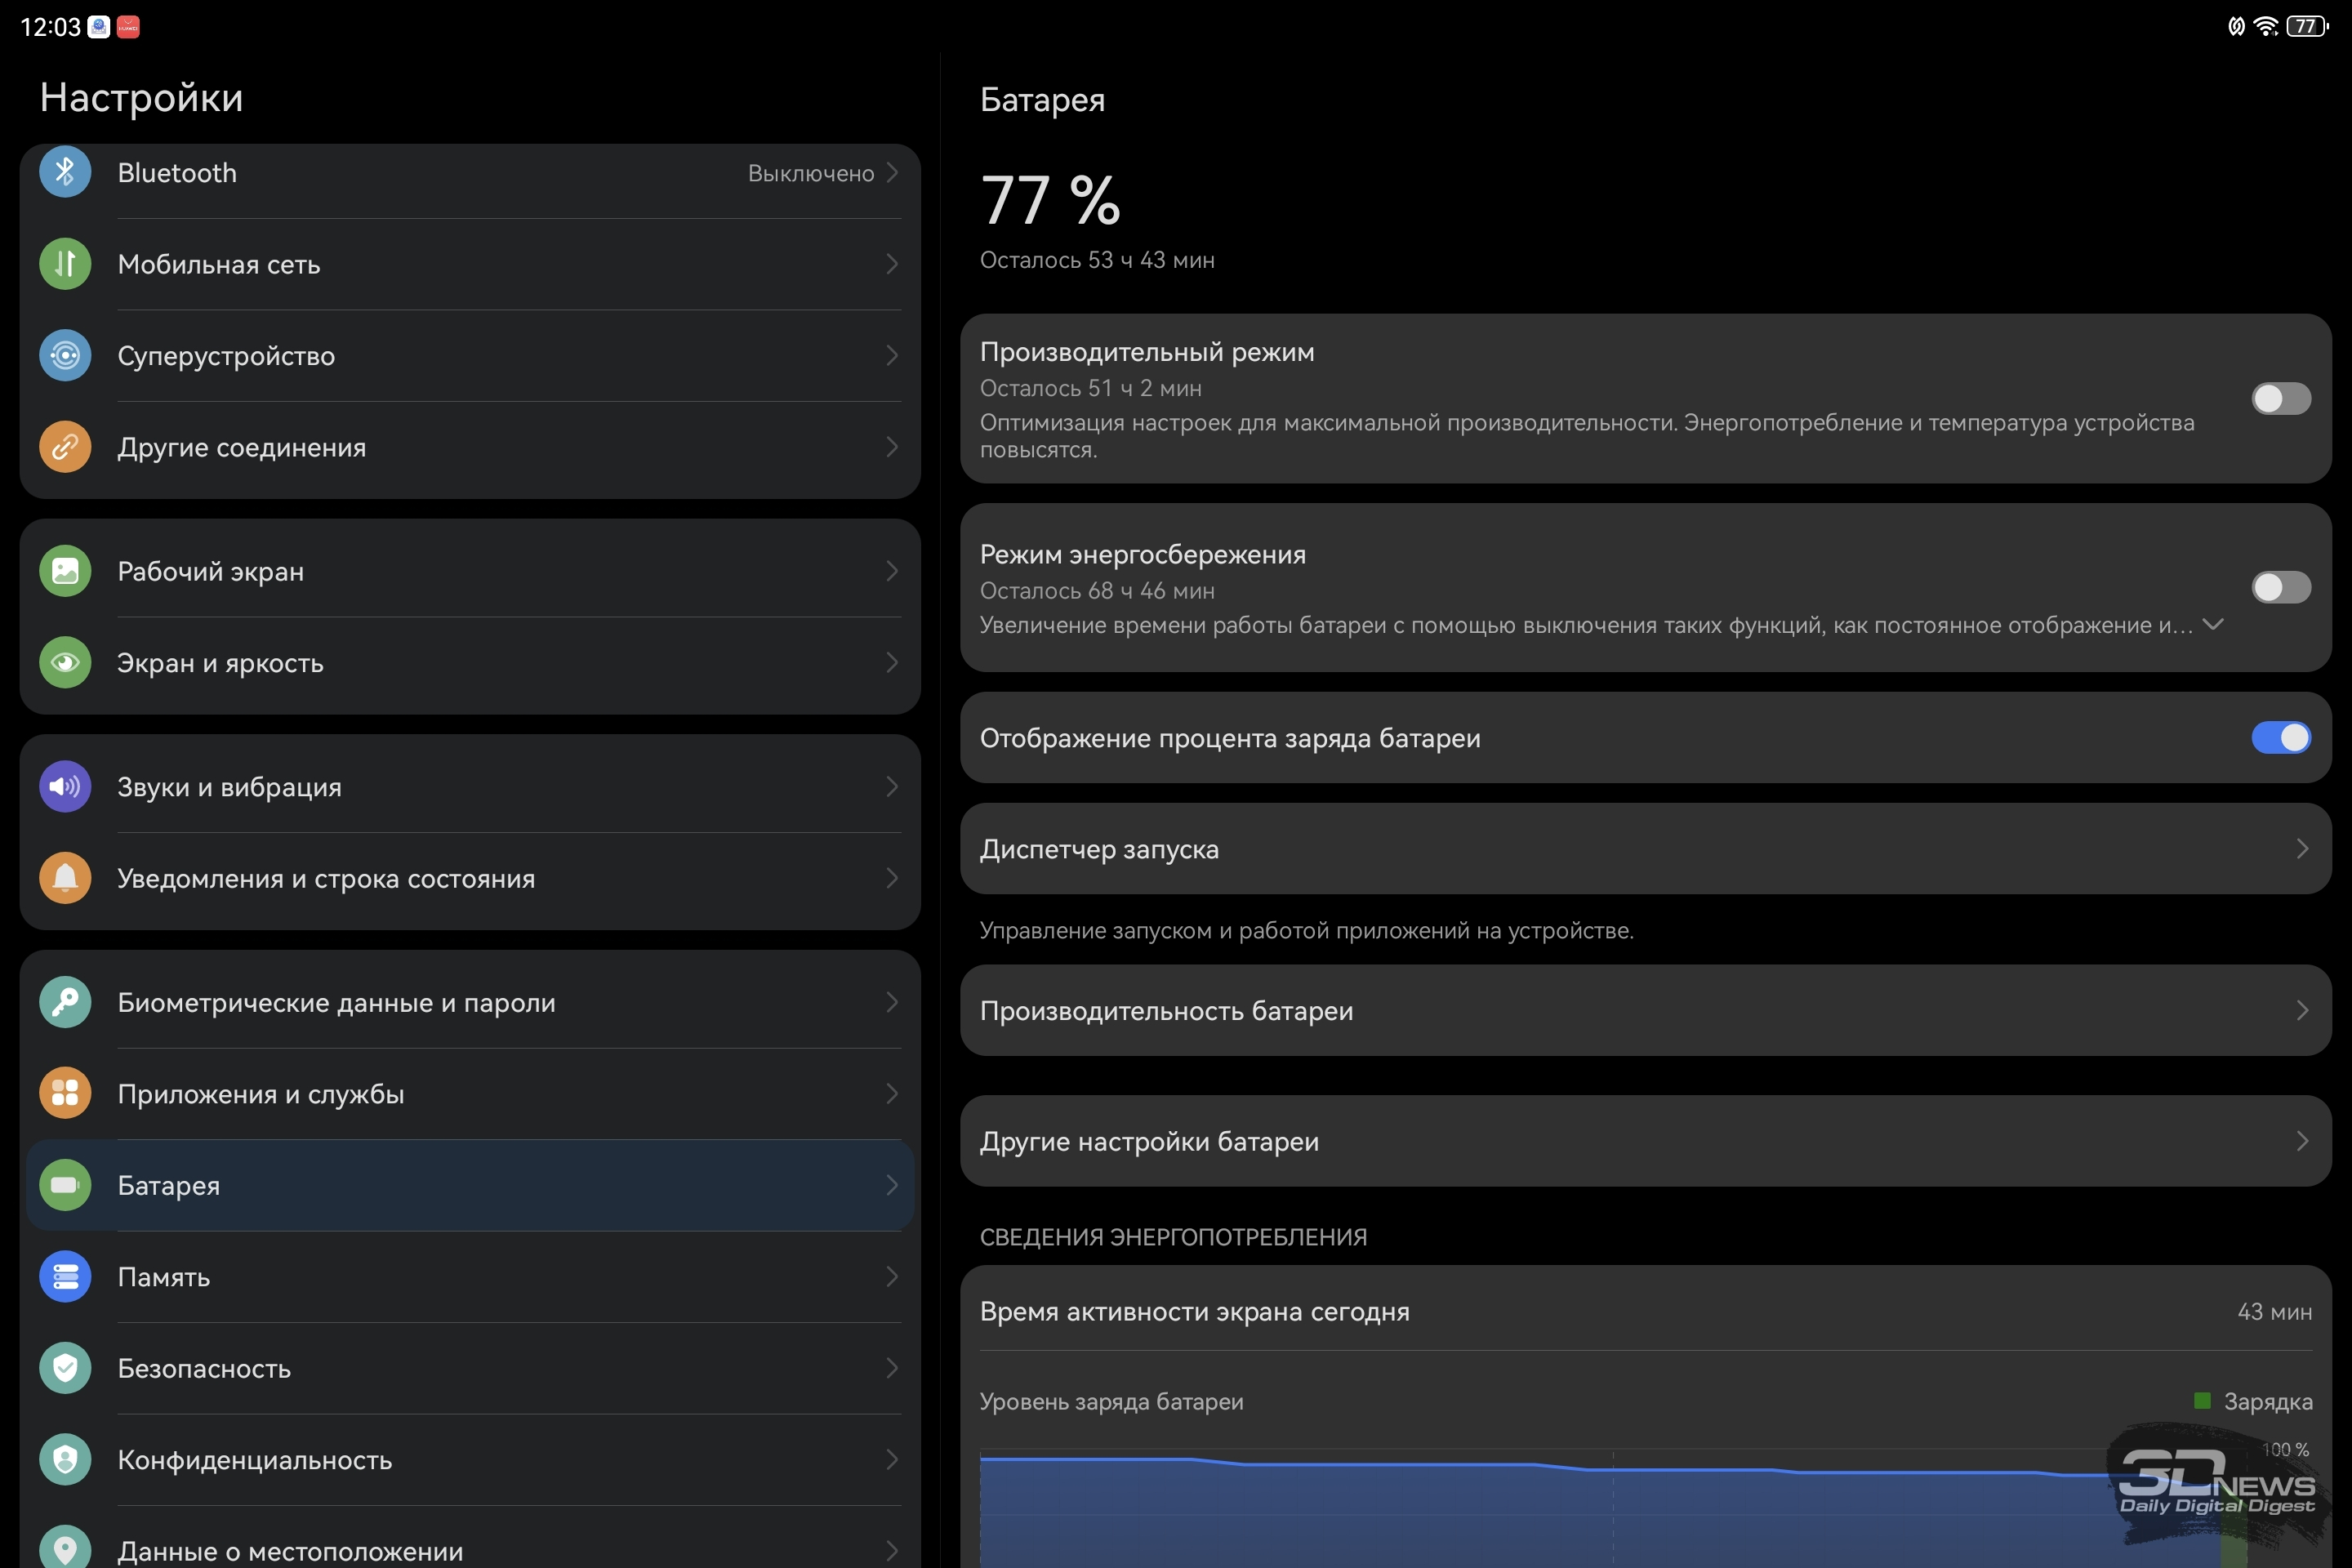
Task: Tap the chevron on Память row
Action: coord(892,1276)
